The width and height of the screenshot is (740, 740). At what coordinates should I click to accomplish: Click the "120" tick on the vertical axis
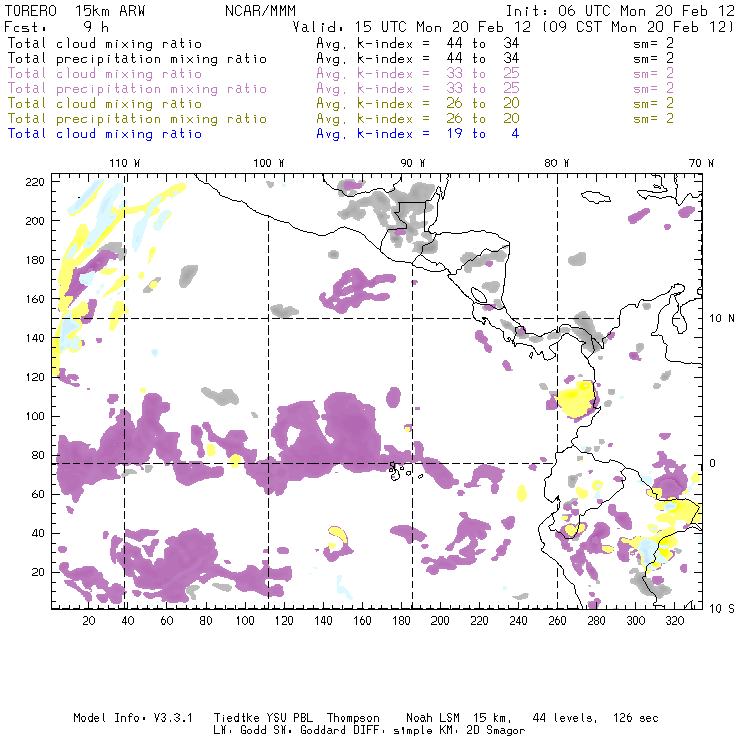35,377
